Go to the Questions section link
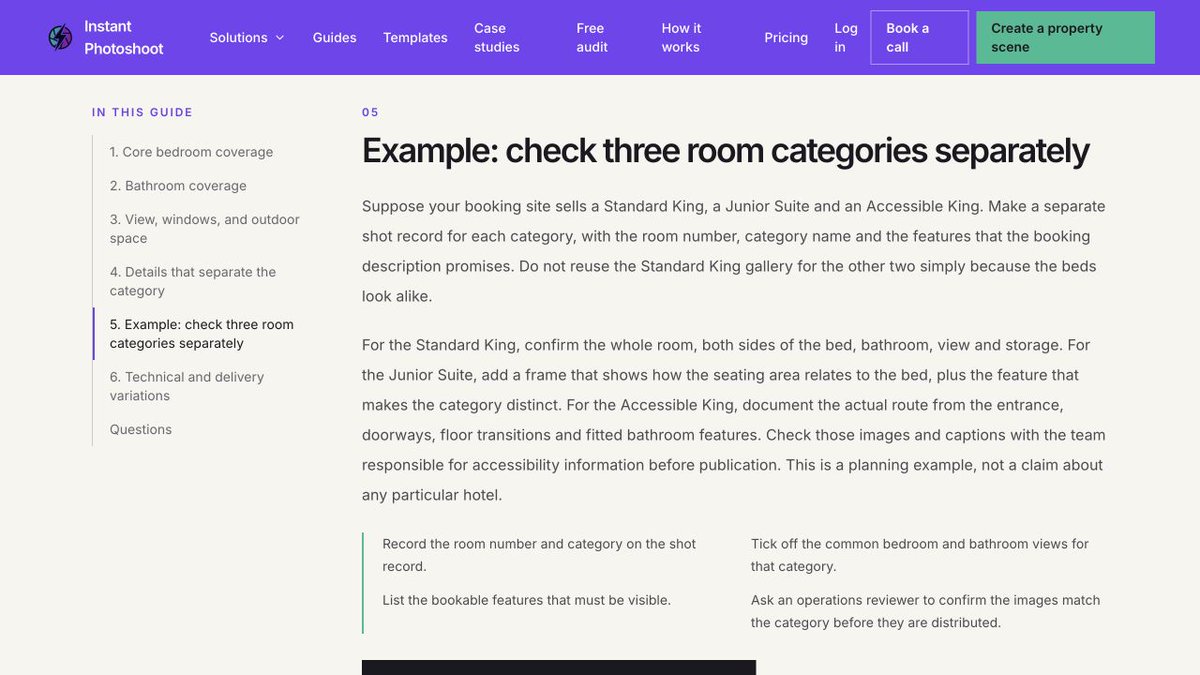This screenshot has width=1200, height=675. (x=141, y=429)
